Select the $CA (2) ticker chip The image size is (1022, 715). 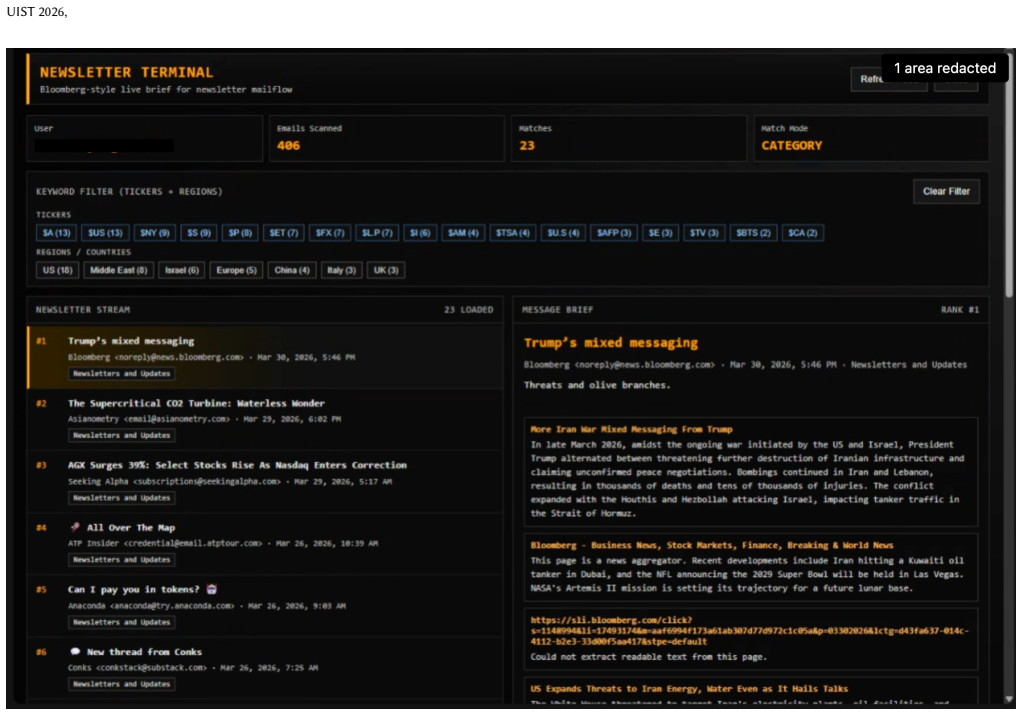(802, 233)
